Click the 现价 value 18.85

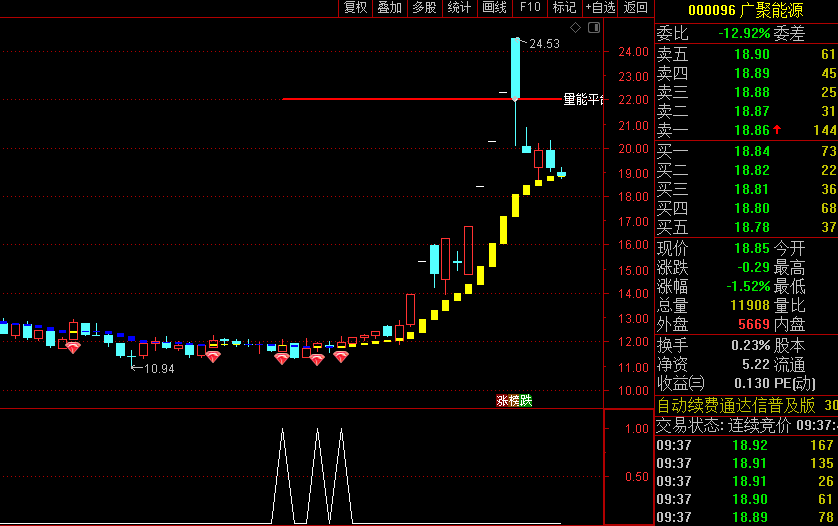coord(752,248)
